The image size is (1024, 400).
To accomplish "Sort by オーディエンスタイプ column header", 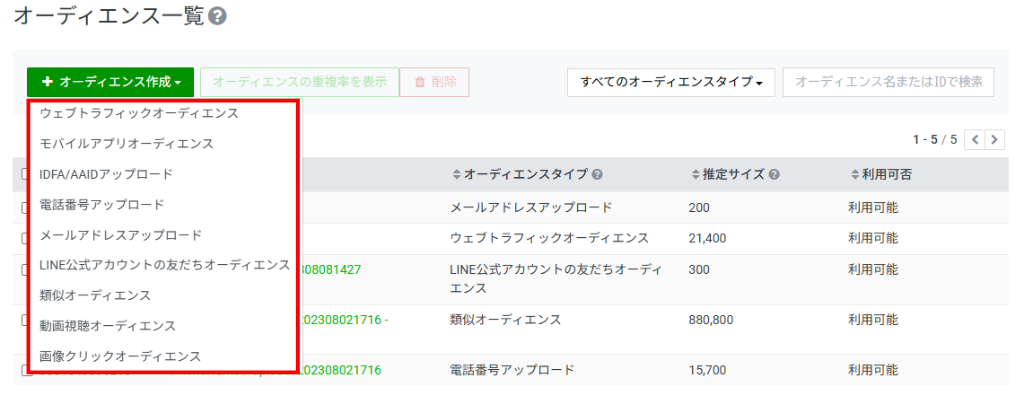I will tap(521, 175).
